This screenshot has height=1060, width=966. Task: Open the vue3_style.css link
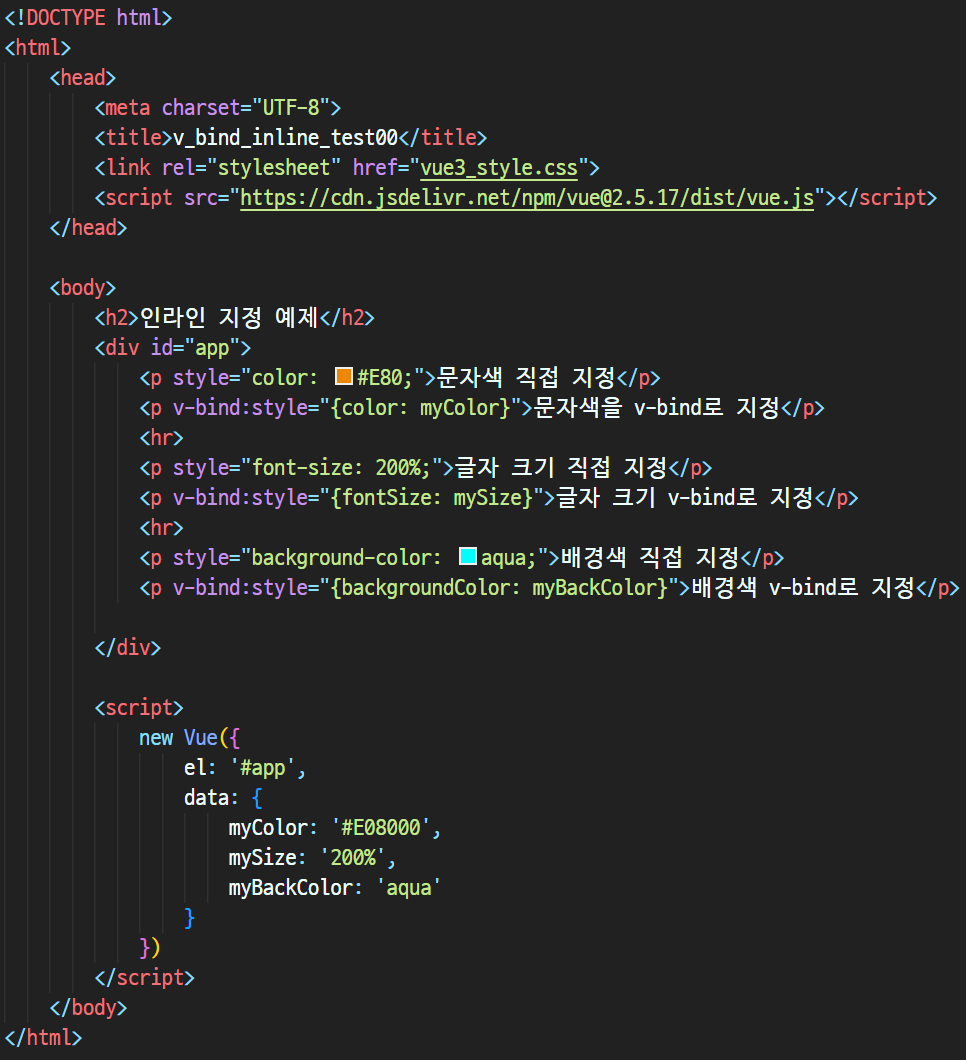(x=499, y=168)
